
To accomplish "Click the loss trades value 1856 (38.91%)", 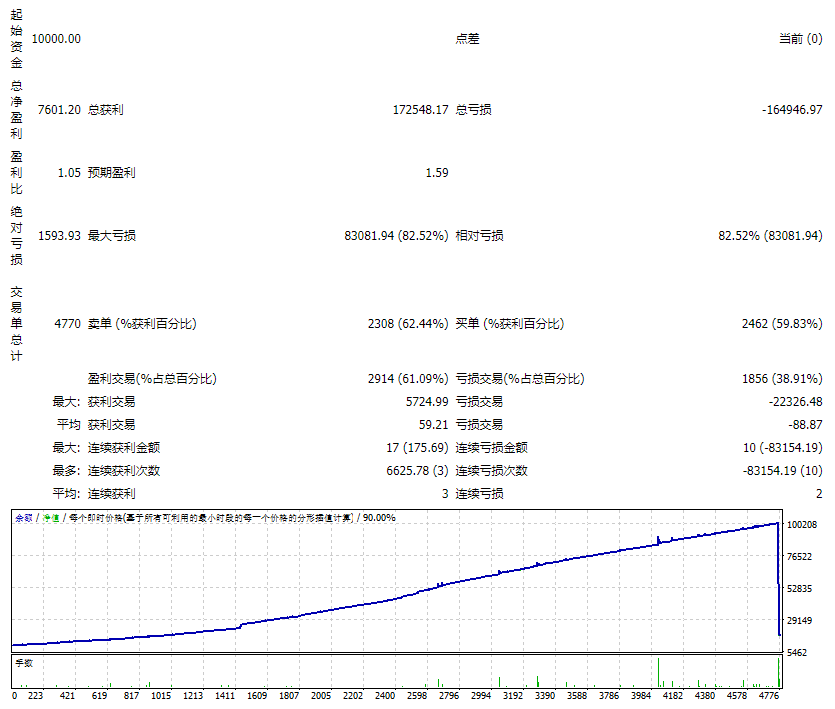I will [782, 379].
